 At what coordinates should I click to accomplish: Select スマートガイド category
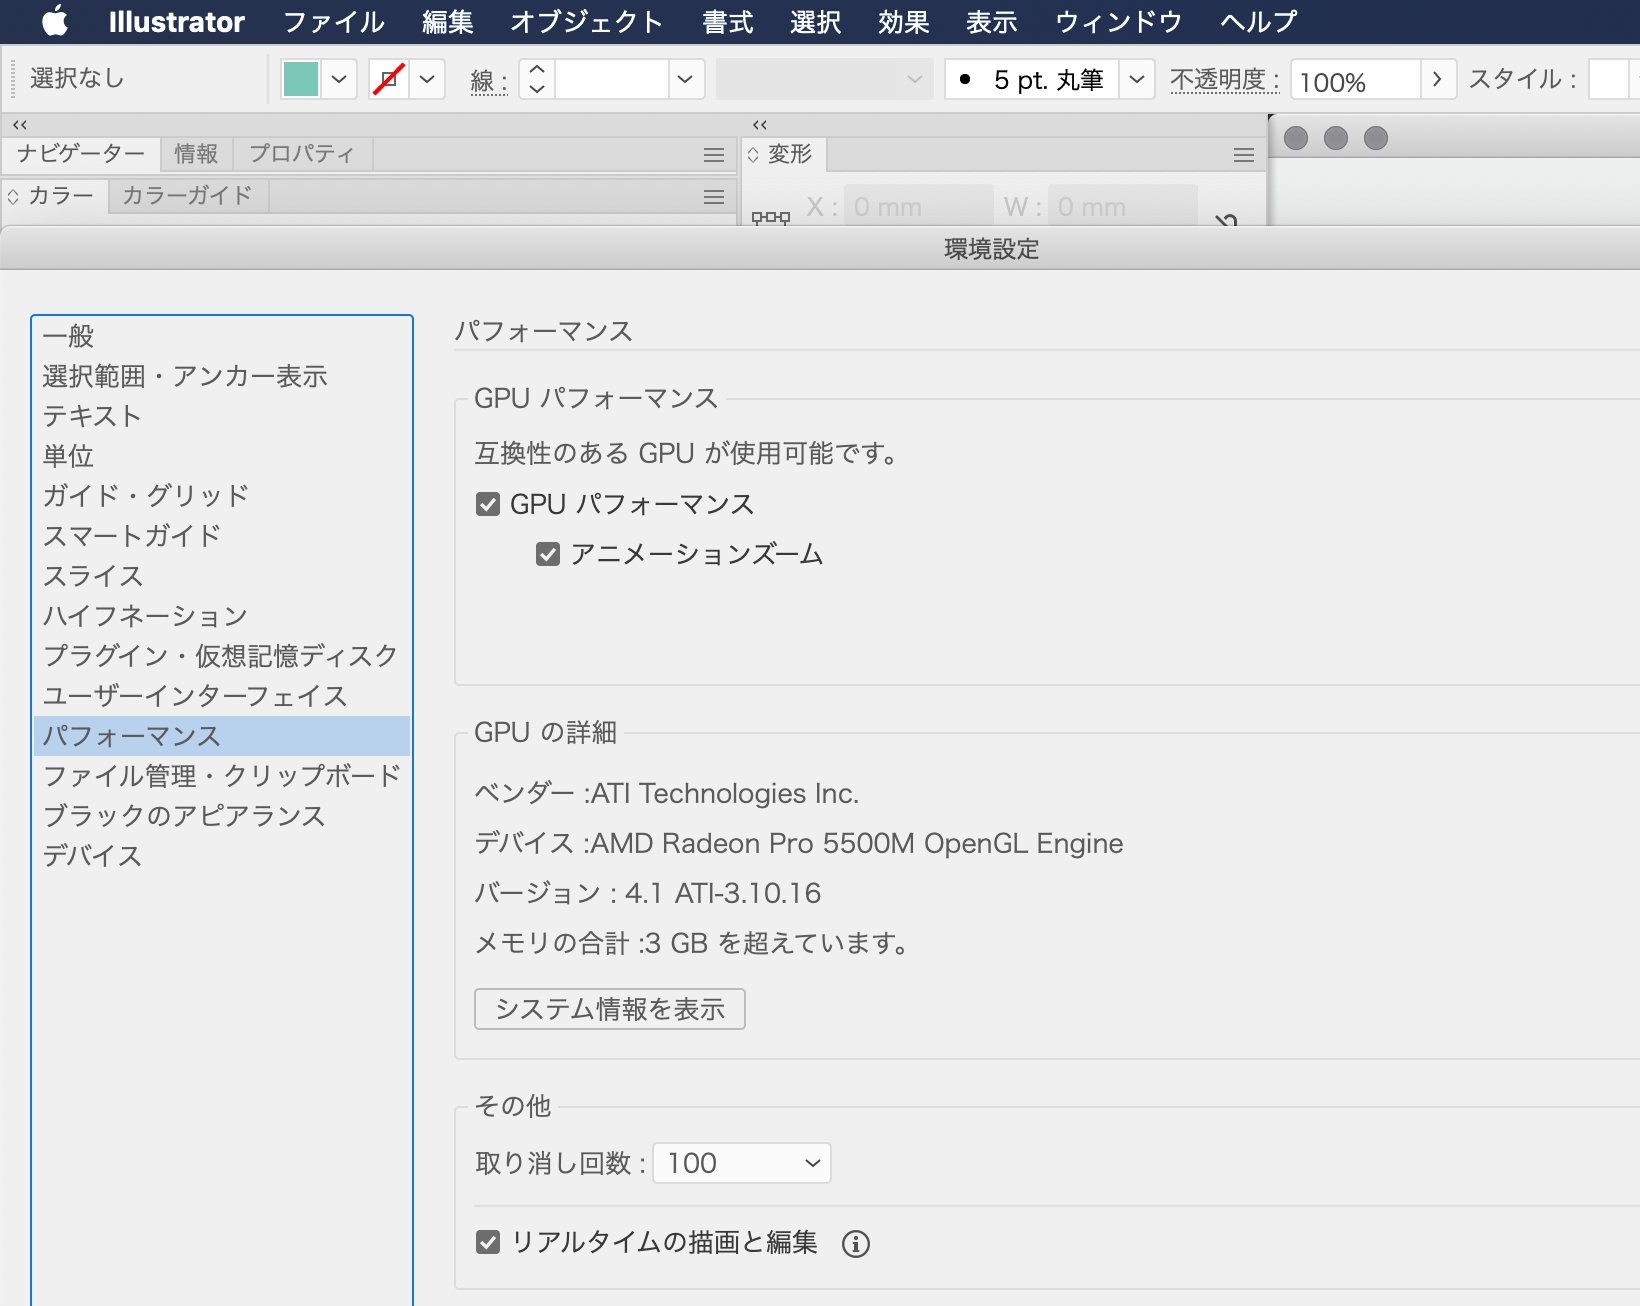pos(222,536)
